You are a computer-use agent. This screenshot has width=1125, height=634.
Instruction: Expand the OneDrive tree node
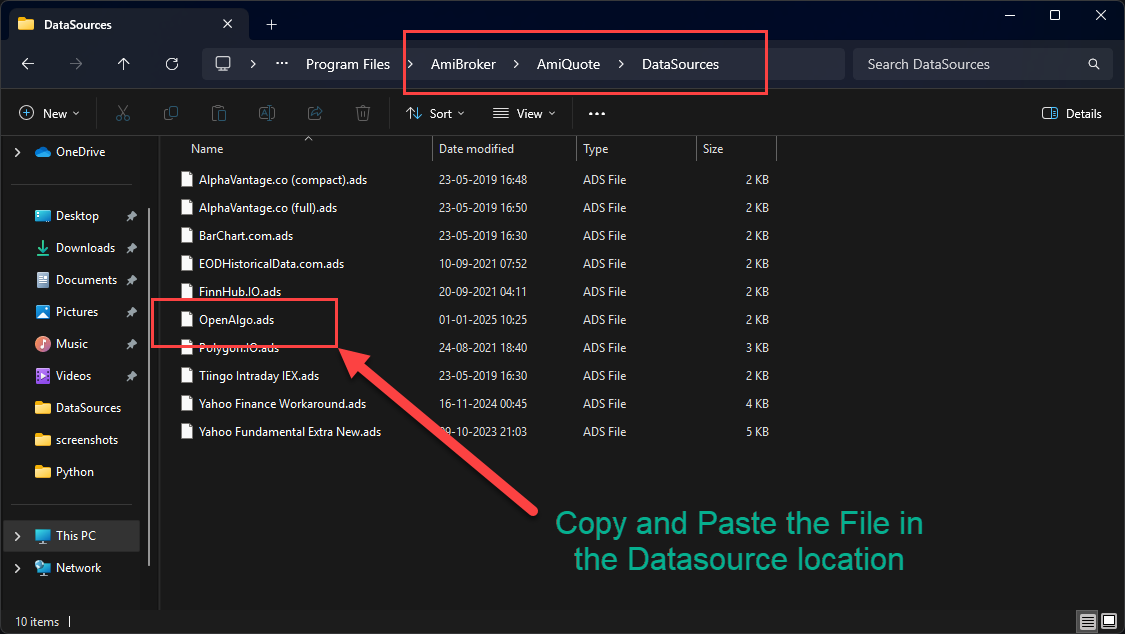click(17, 152)
